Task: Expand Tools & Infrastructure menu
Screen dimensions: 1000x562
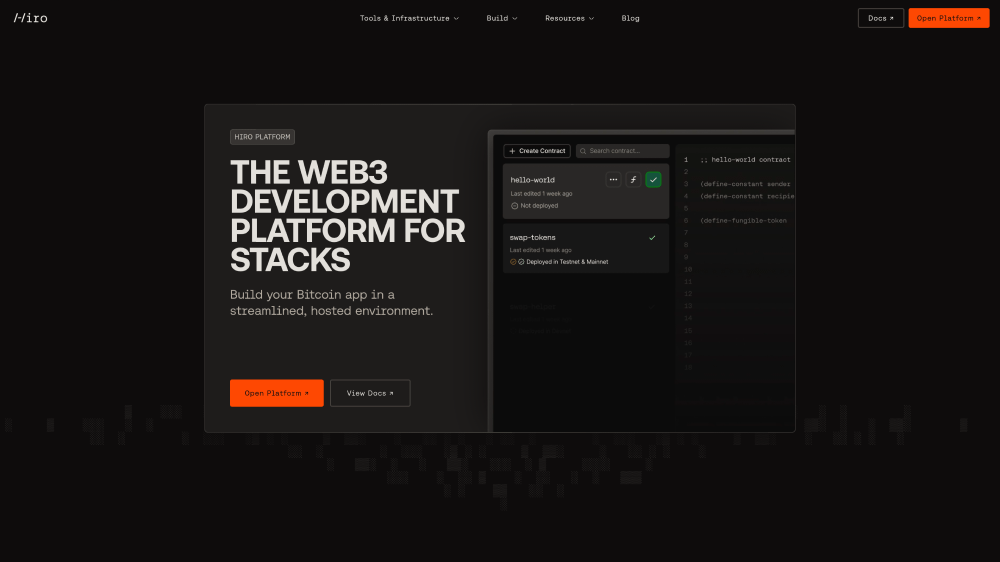Action: [x=409, y=18]
